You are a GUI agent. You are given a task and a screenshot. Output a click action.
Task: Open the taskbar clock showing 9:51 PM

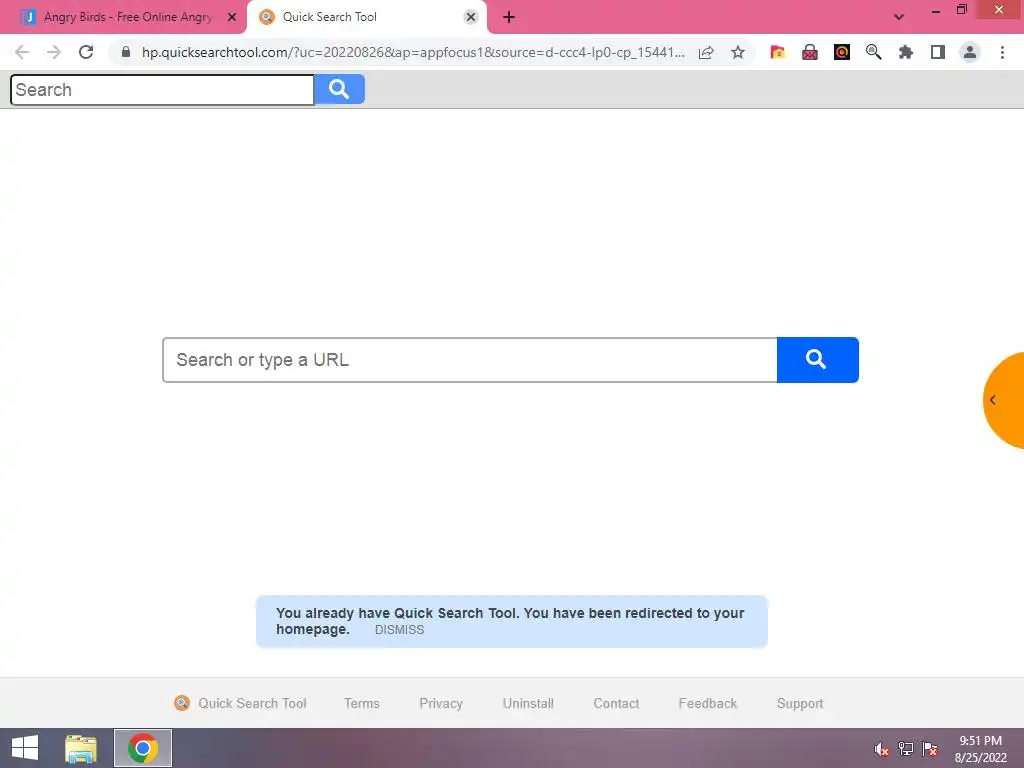(980, 748)
